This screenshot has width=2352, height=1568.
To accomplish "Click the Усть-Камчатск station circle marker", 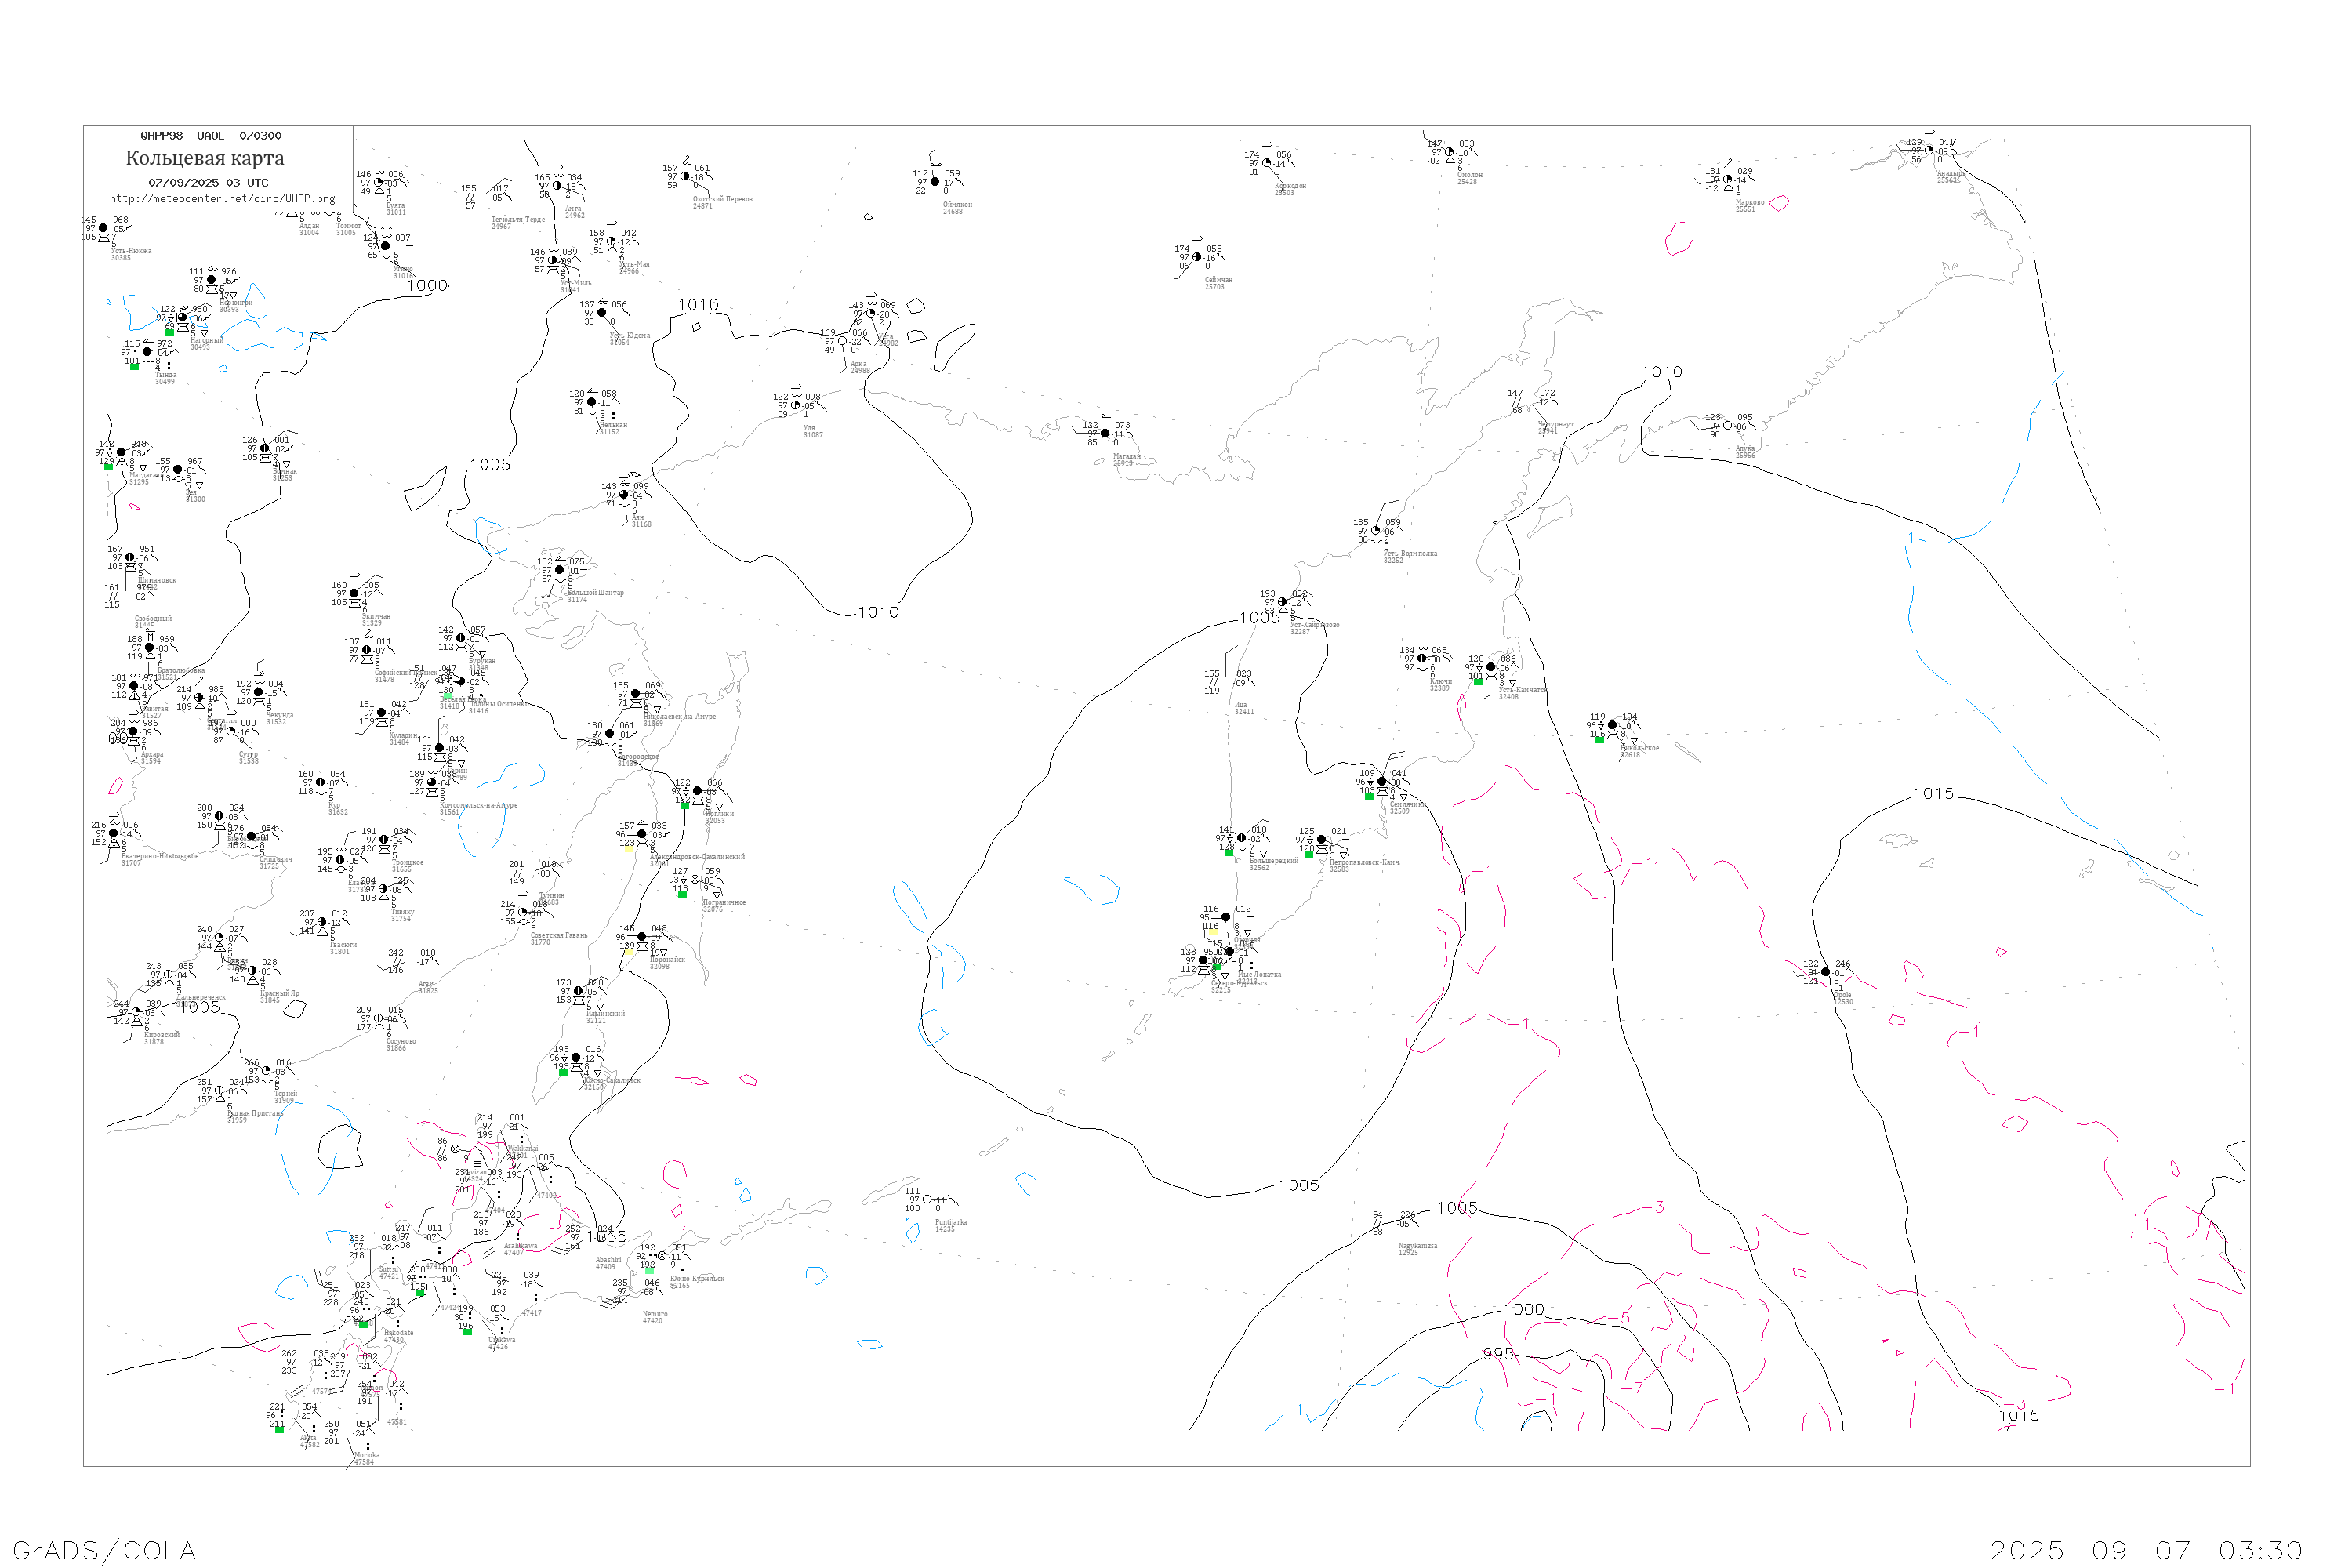I will pos(1491,667).
